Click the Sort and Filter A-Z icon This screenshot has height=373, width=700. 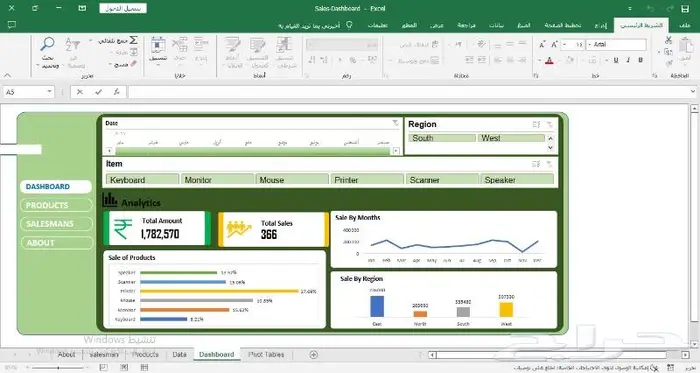[x=73, y=45]
